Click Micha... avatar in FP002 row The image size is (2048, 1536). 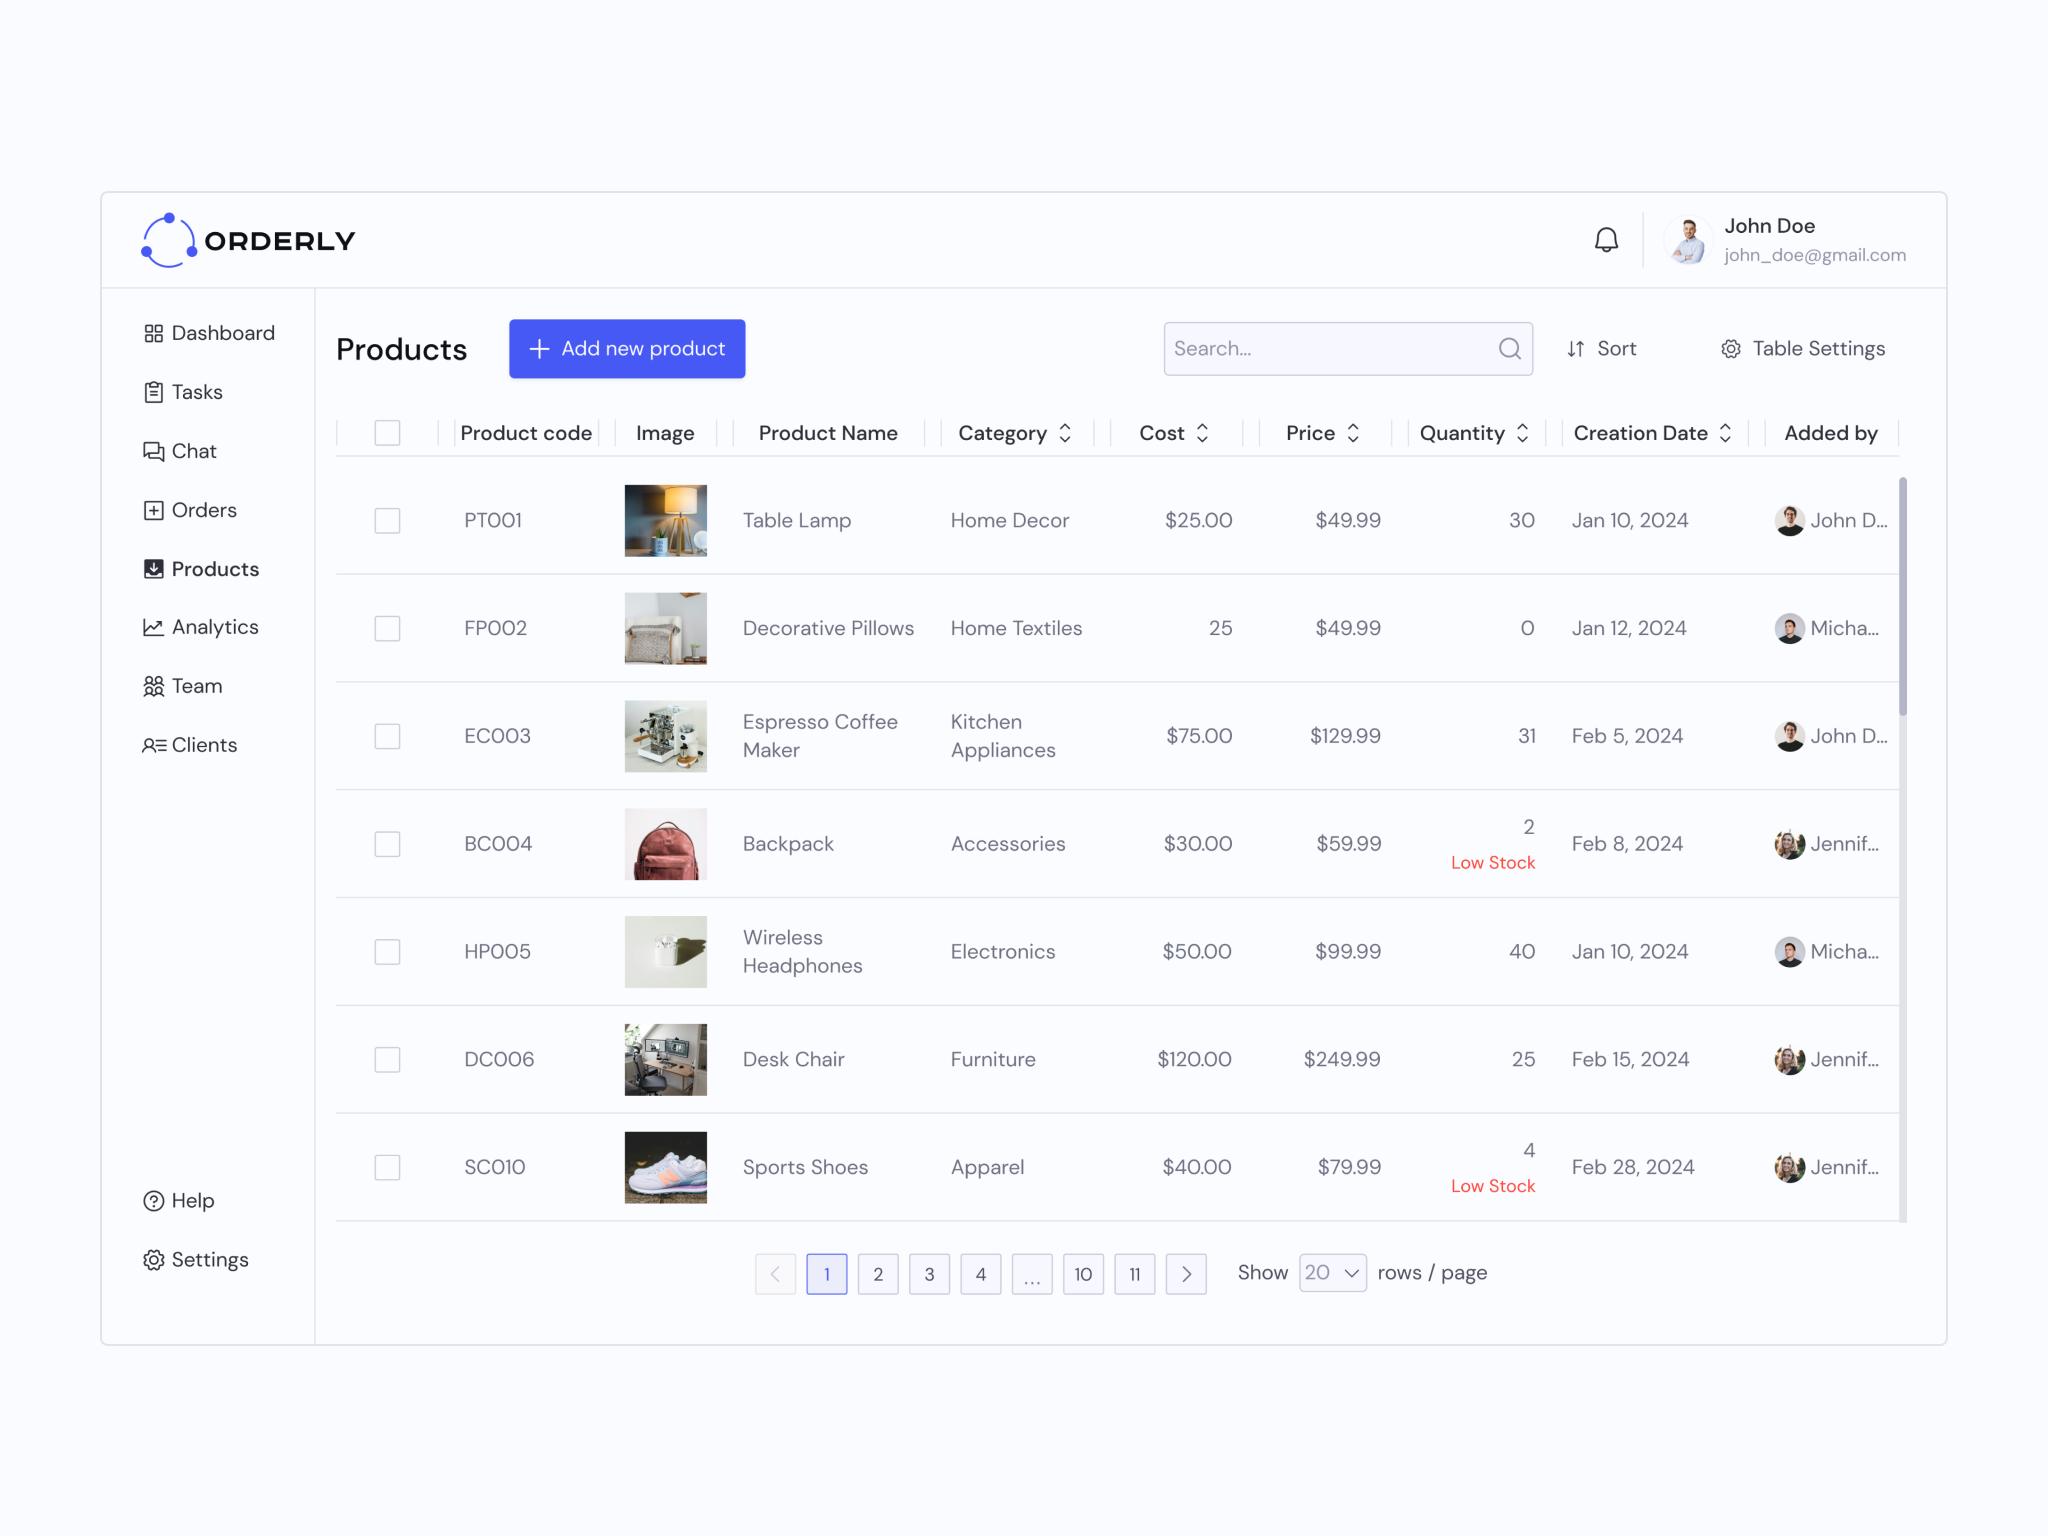pyautogui.click(x=1789, y=628)
